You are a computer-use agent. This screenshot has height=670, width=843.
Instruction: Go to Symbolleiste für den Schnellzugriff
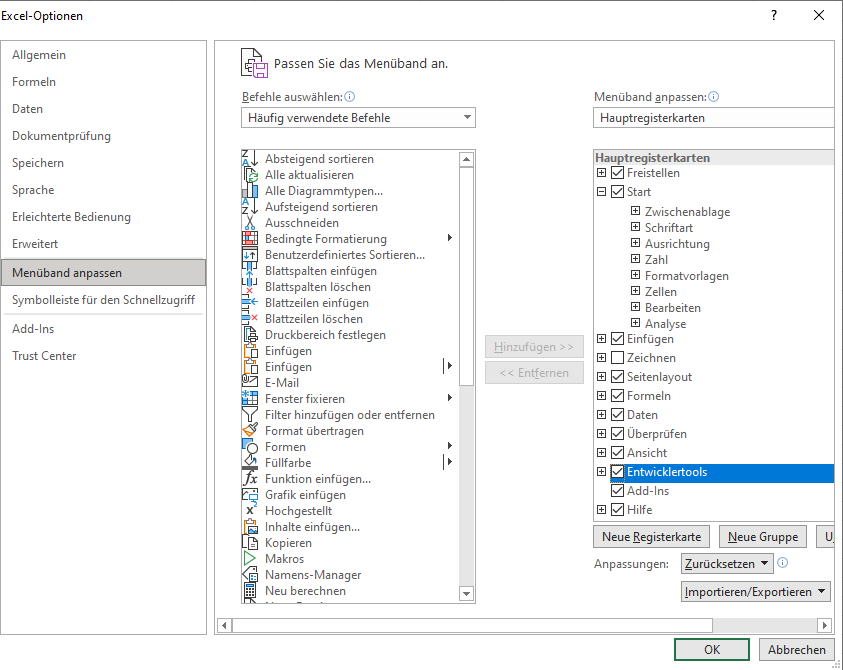pyautogui.click(x=103, y=300)
